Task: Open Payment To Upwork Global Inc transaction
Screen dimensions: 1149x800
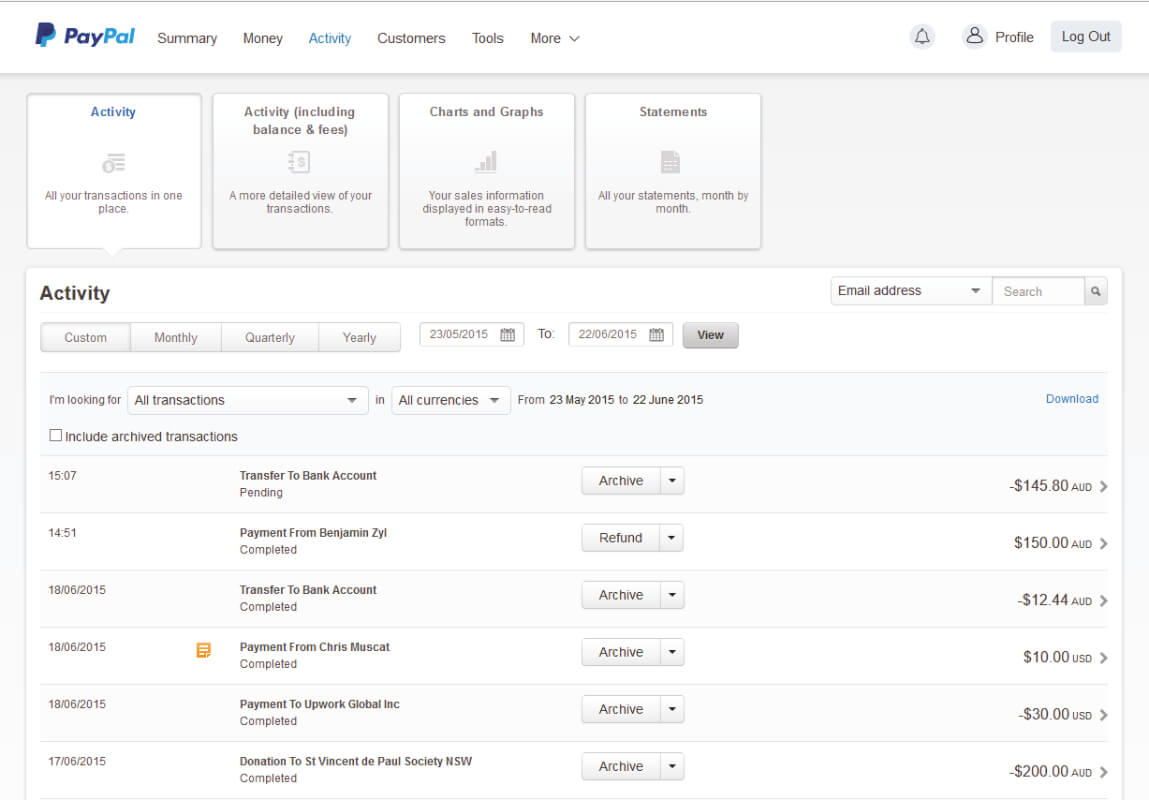Action: (x=319, y=704)
